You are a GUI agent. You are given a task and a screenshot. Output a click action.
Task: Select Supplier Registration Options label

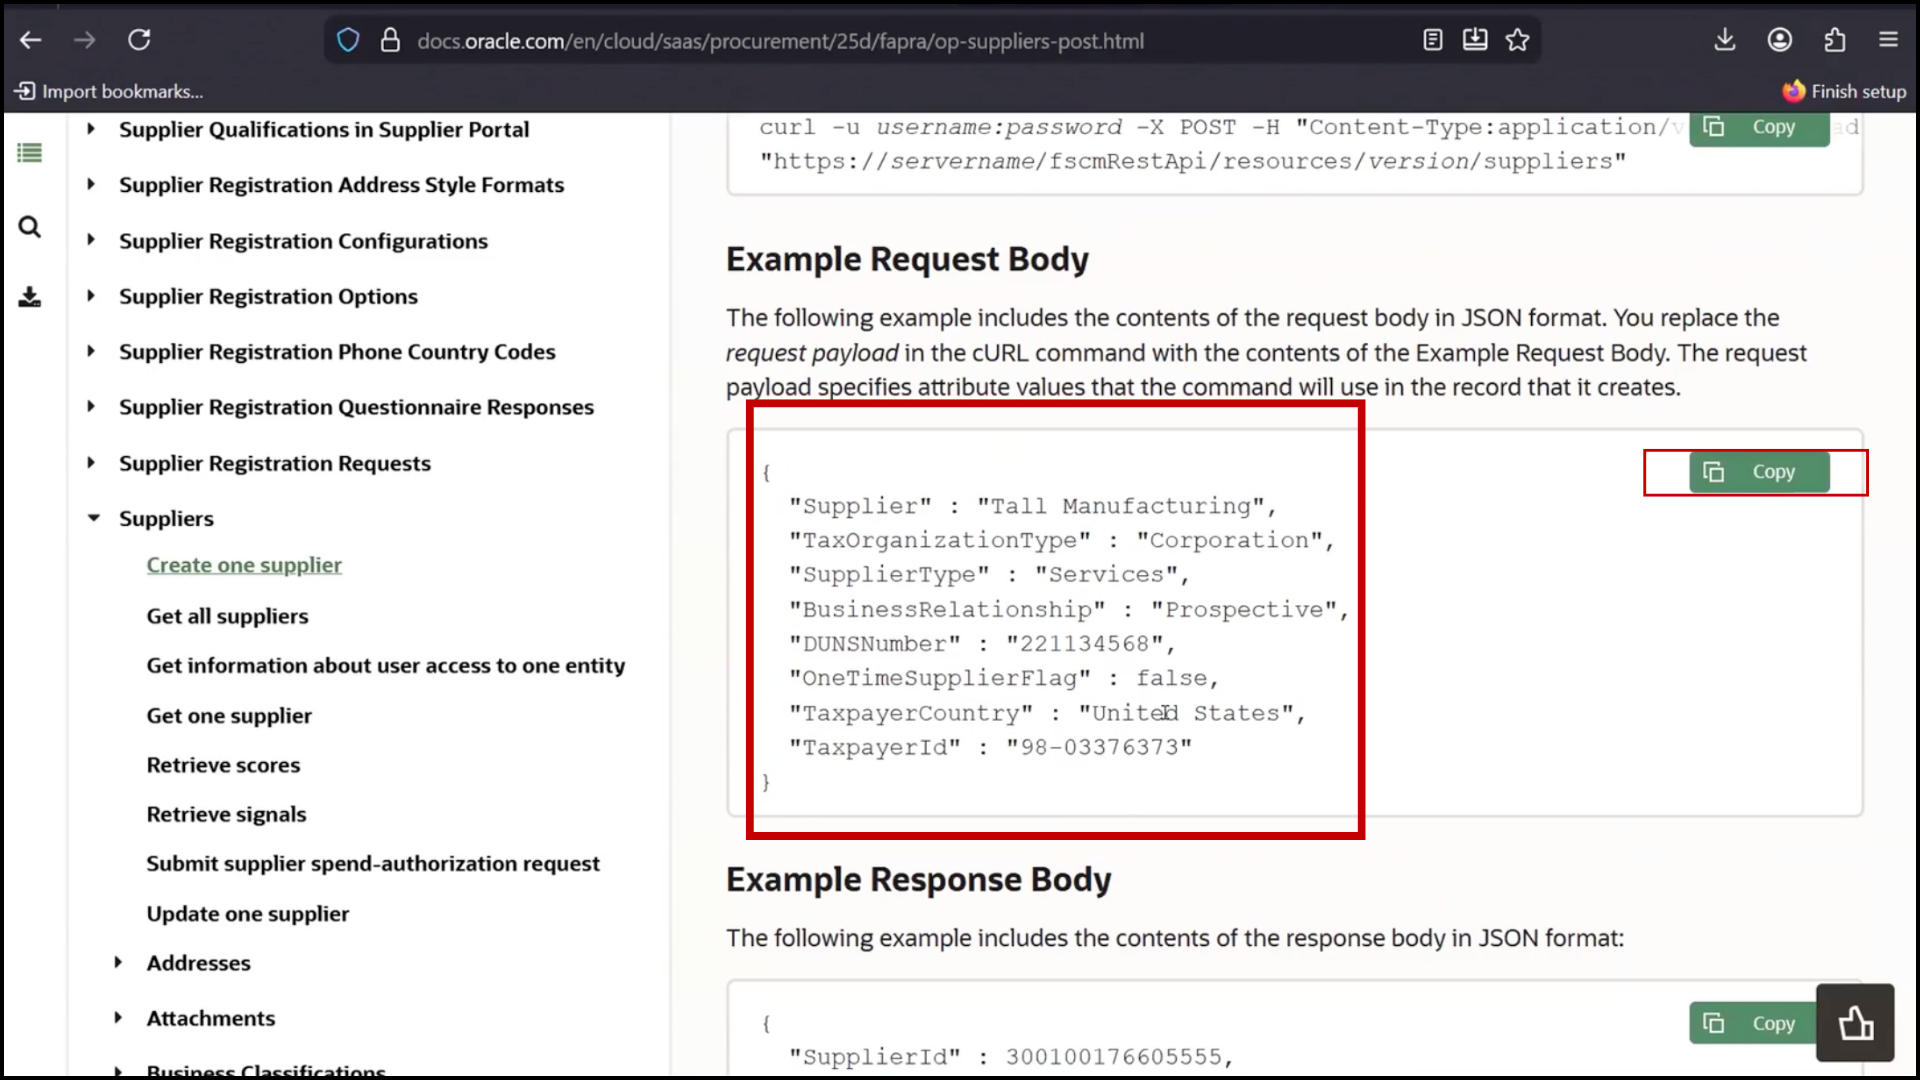pyautogui.click(x=268, y=296)
